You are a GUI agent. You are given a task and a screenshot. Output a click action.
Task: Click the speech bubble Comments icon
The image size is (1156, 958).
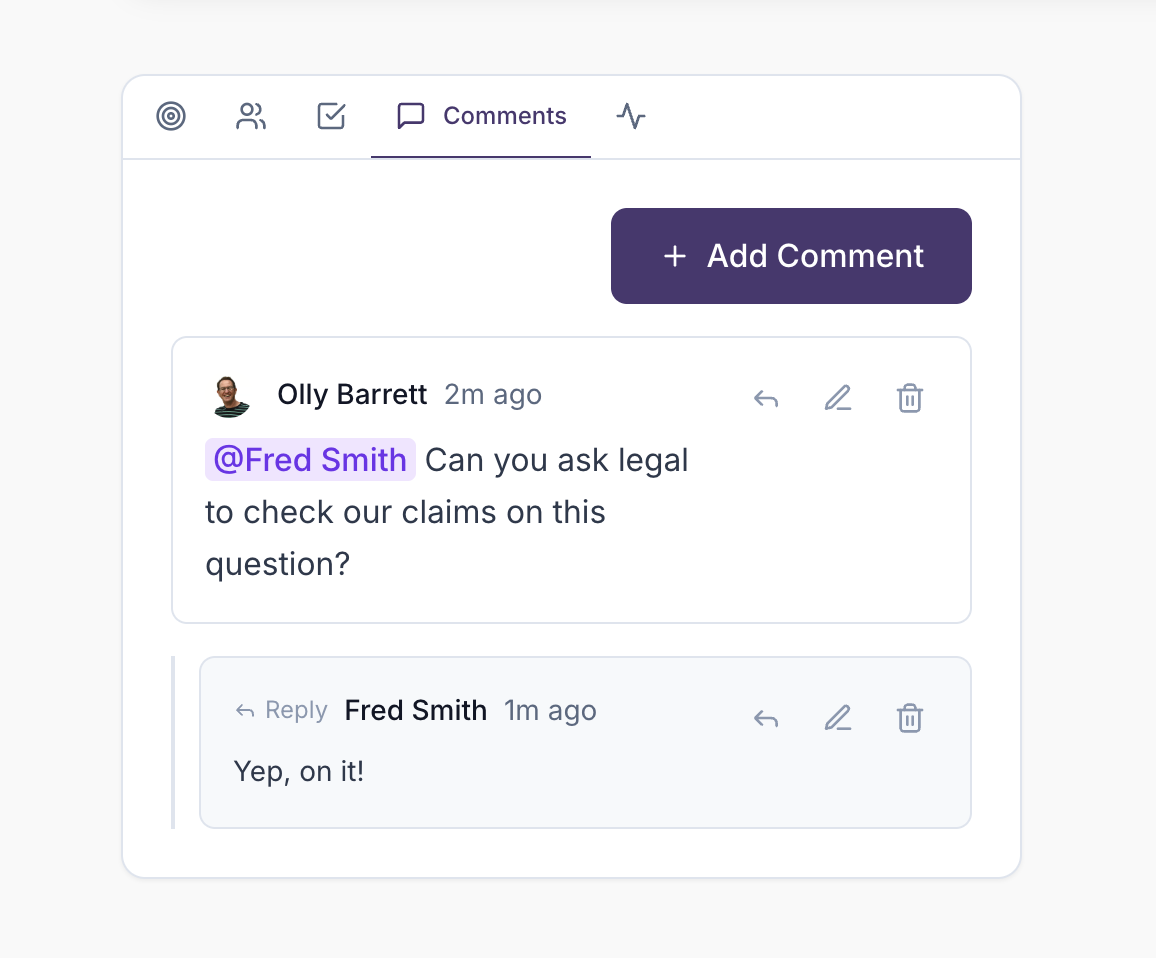coord(410,116)
